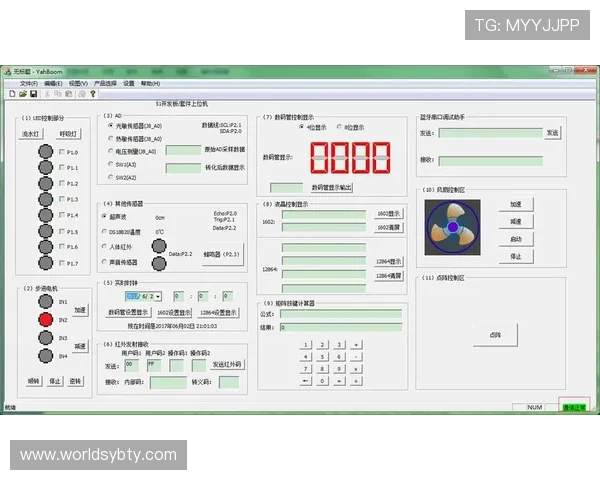This screenshot has width=600, height=480.
Task: Open the 文件(F) menu
Action: point(28,83)
